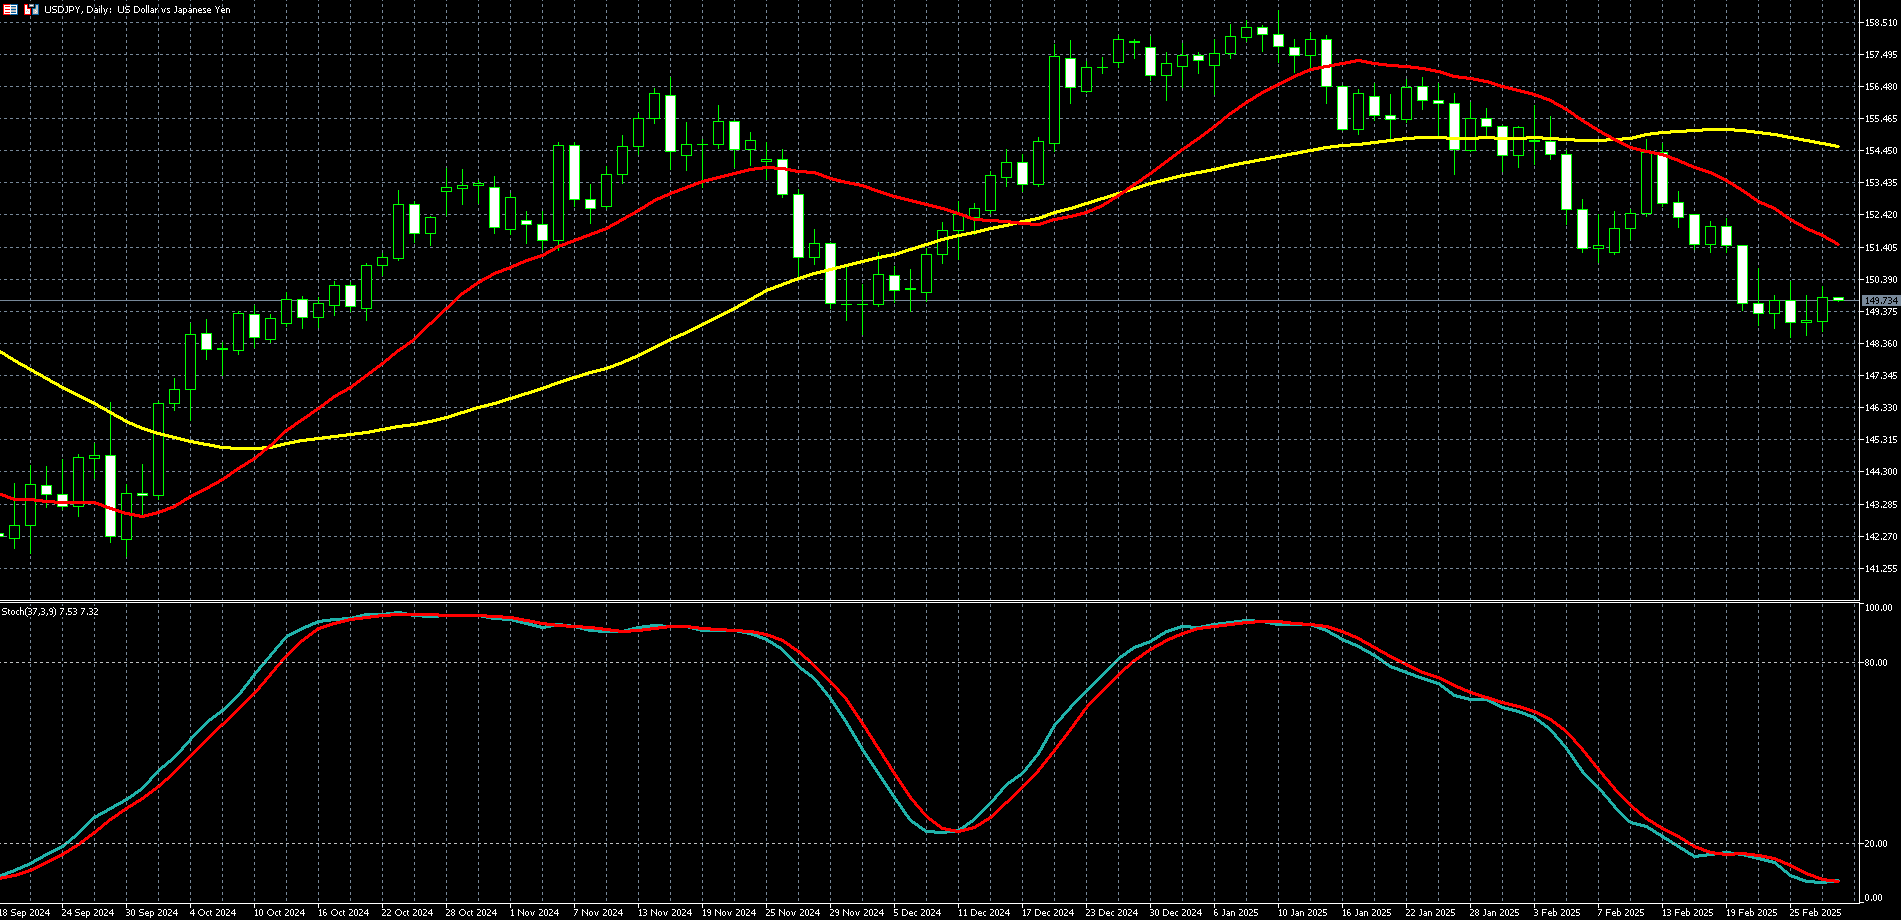The image size is (1901, 920).
Task: Click the 155.465 price scale label
Action: point(1881,119)
